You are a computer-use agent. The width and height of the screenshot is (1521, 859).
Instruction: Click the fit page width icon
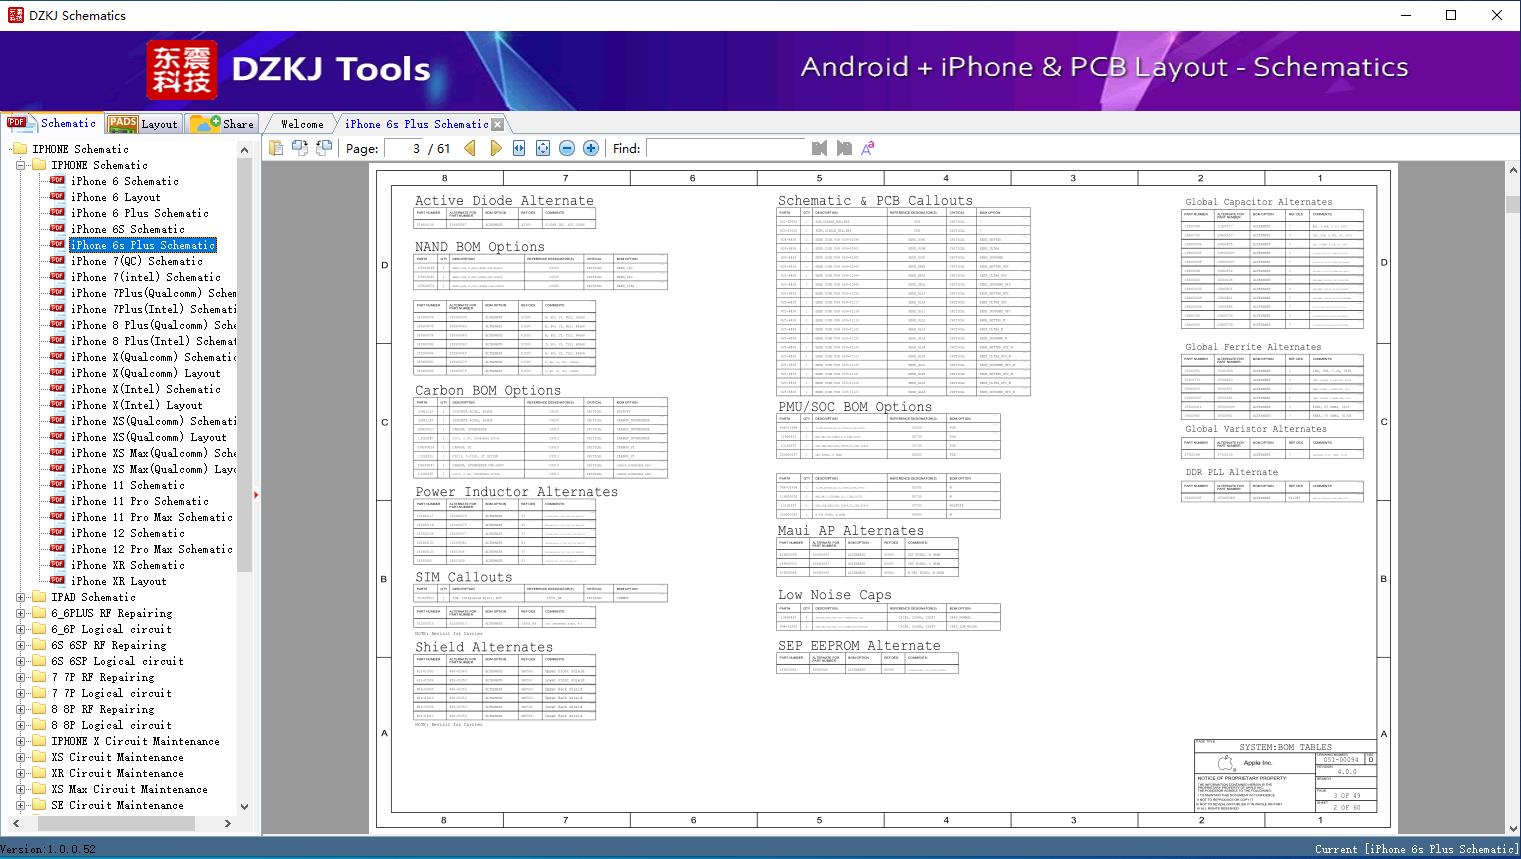point(519,148)
